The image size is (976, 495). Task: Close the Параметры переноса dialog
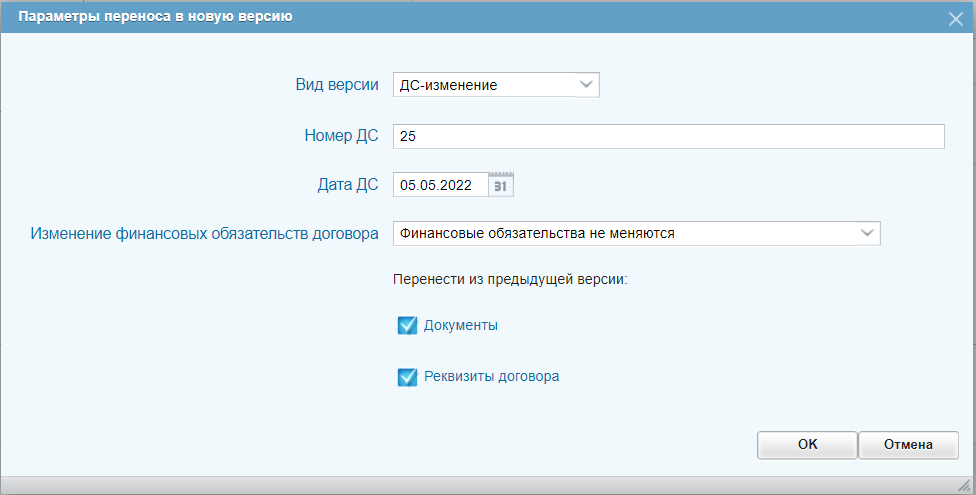[x=955, y=19]
